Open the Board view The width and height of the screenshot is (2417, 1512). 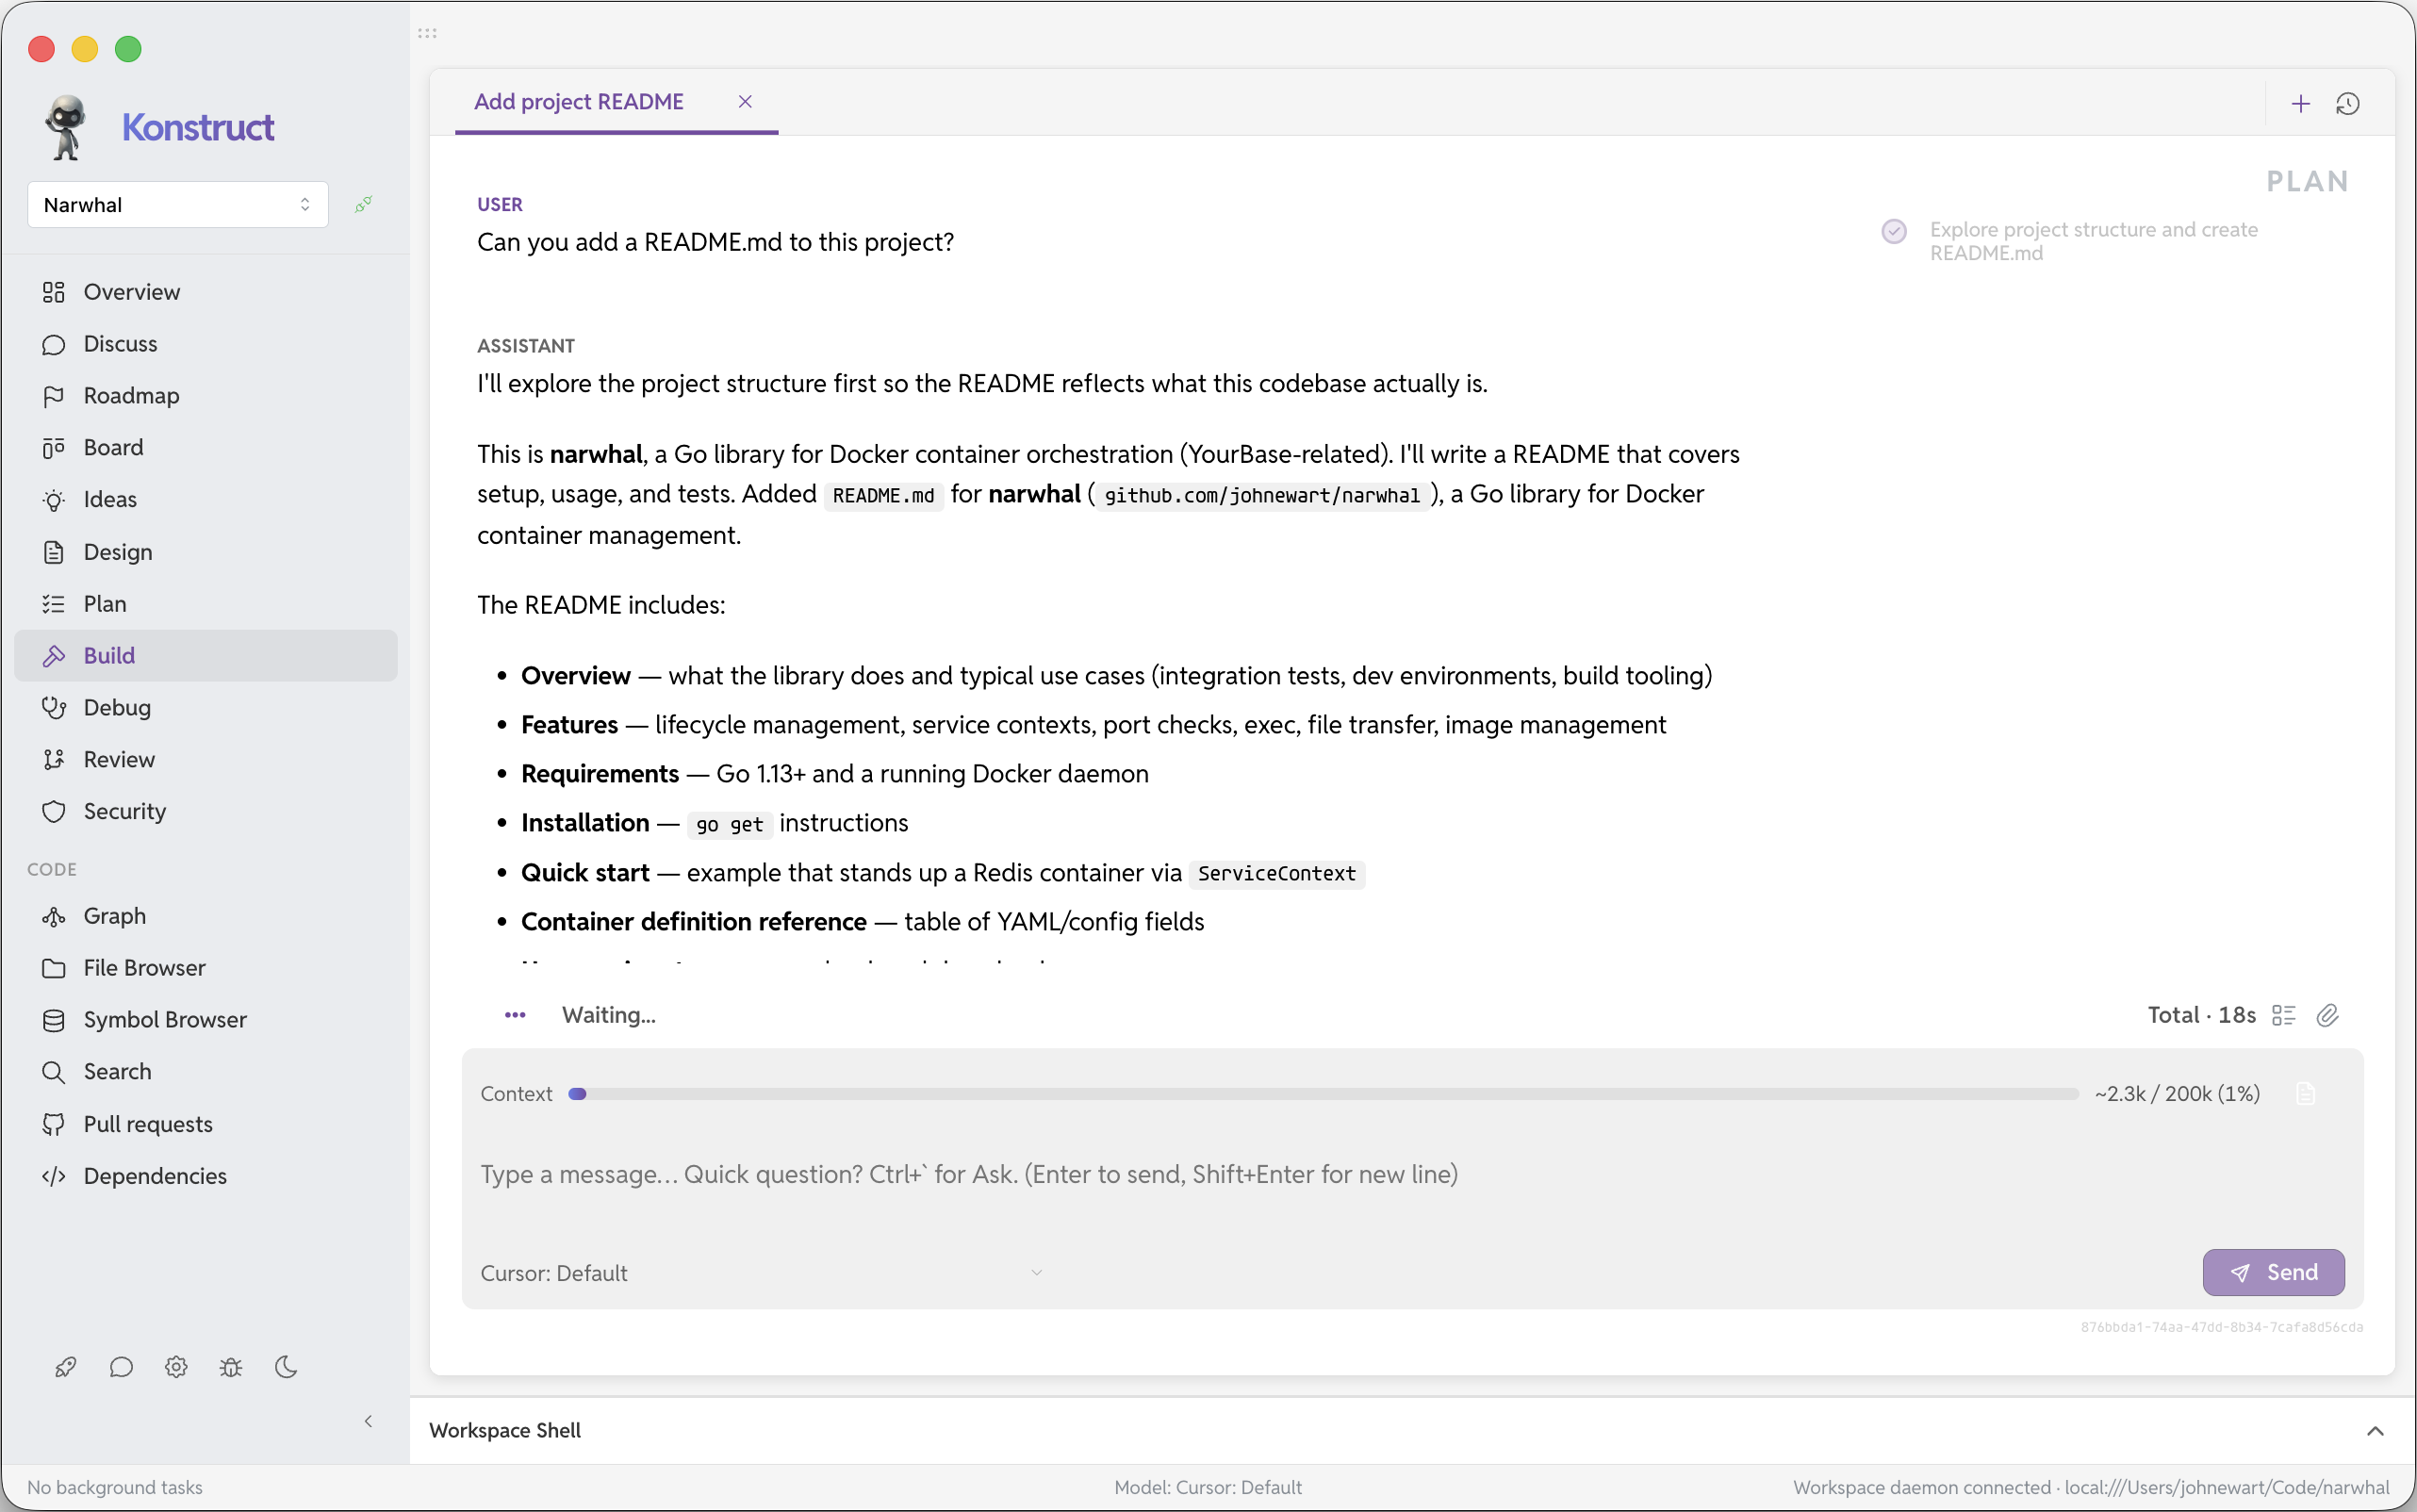point(206,448)
